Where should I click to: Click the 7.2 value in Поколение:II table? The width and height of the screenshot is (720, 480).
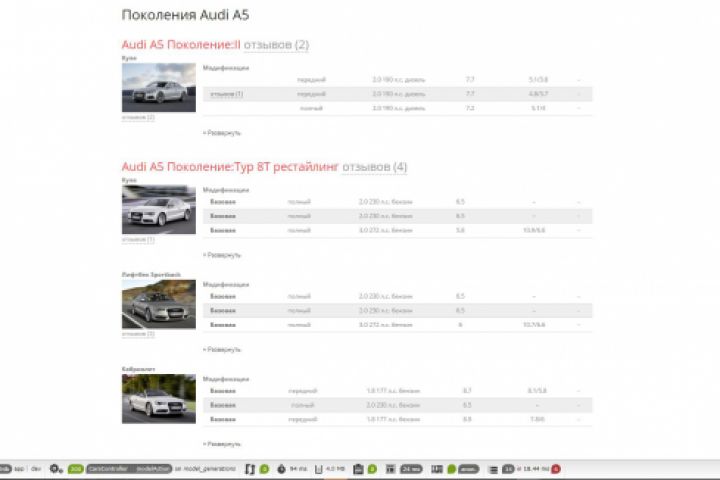point(470,108)
